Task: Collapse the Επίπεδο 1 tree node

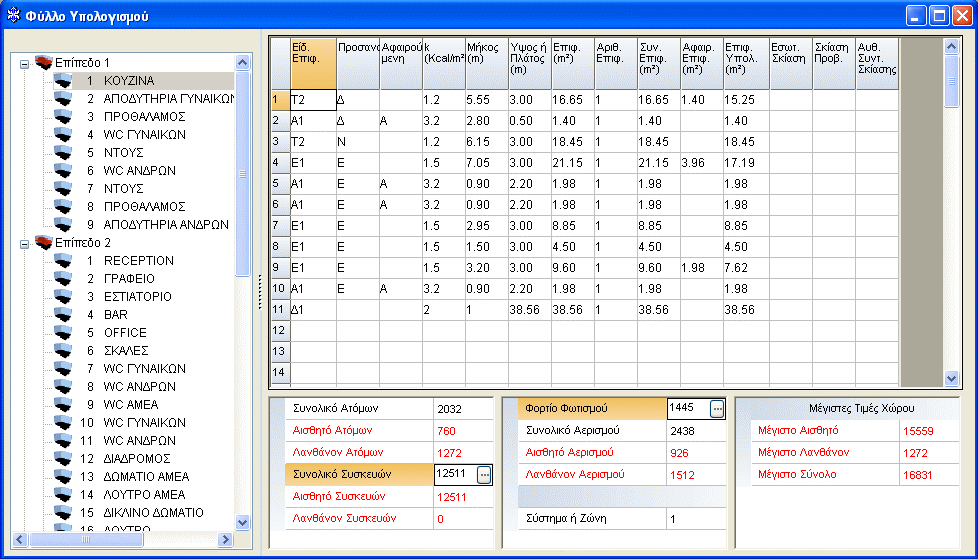Action: tap(24, 63)
